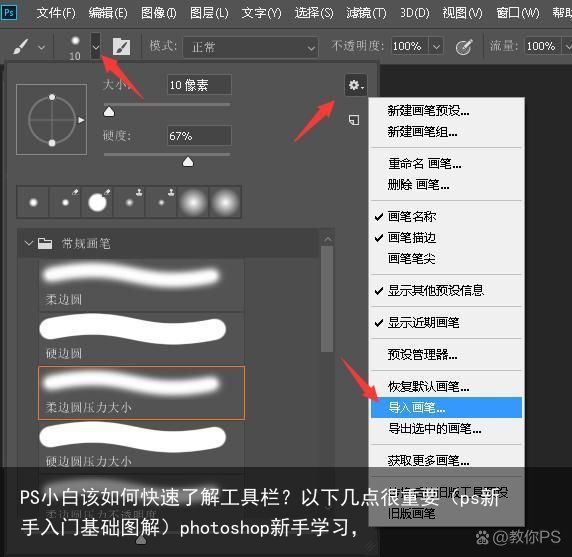Open brush tool preset picker chevron
This screenshot has width=572, height=557.
point(42,47)
